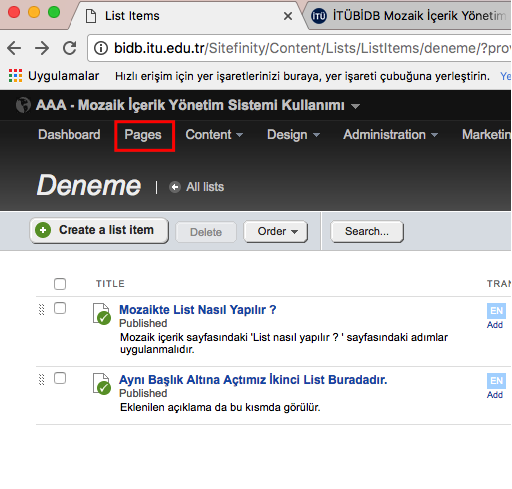Open the Administration menu dropdown
Screen dimensions: 512x489
(390, 135)
